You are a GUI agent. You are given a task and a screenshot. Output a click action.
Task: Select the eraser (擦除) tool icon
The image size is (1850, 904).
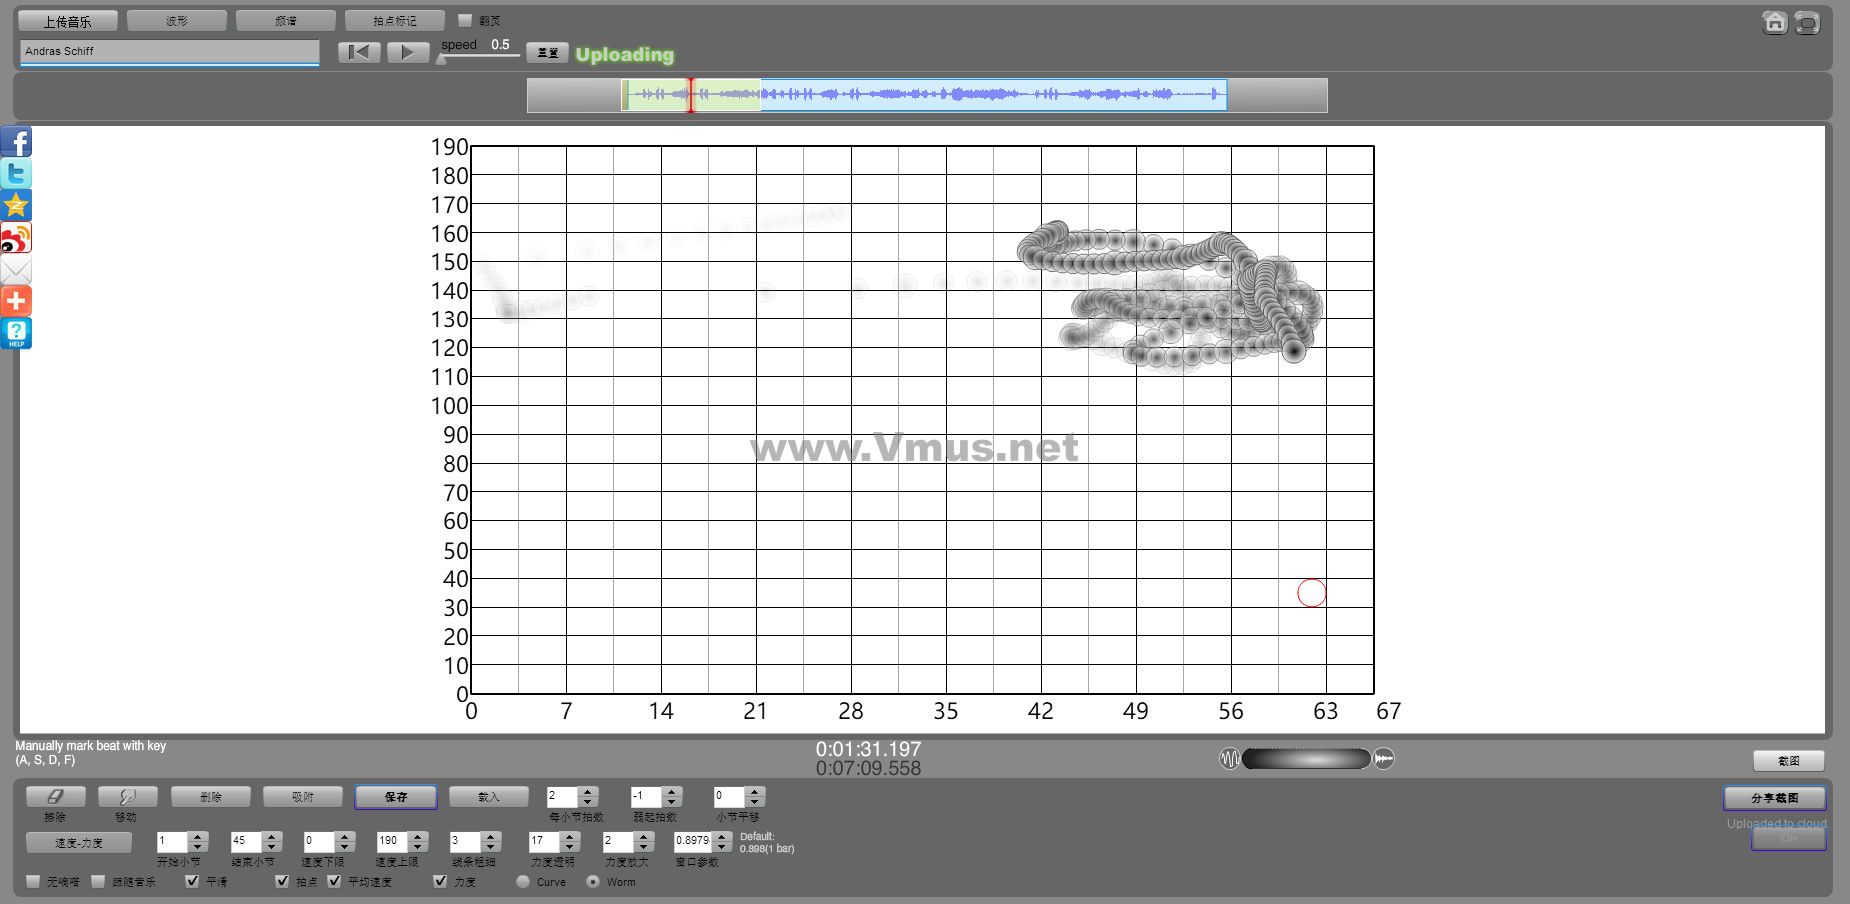coord(55,797)
